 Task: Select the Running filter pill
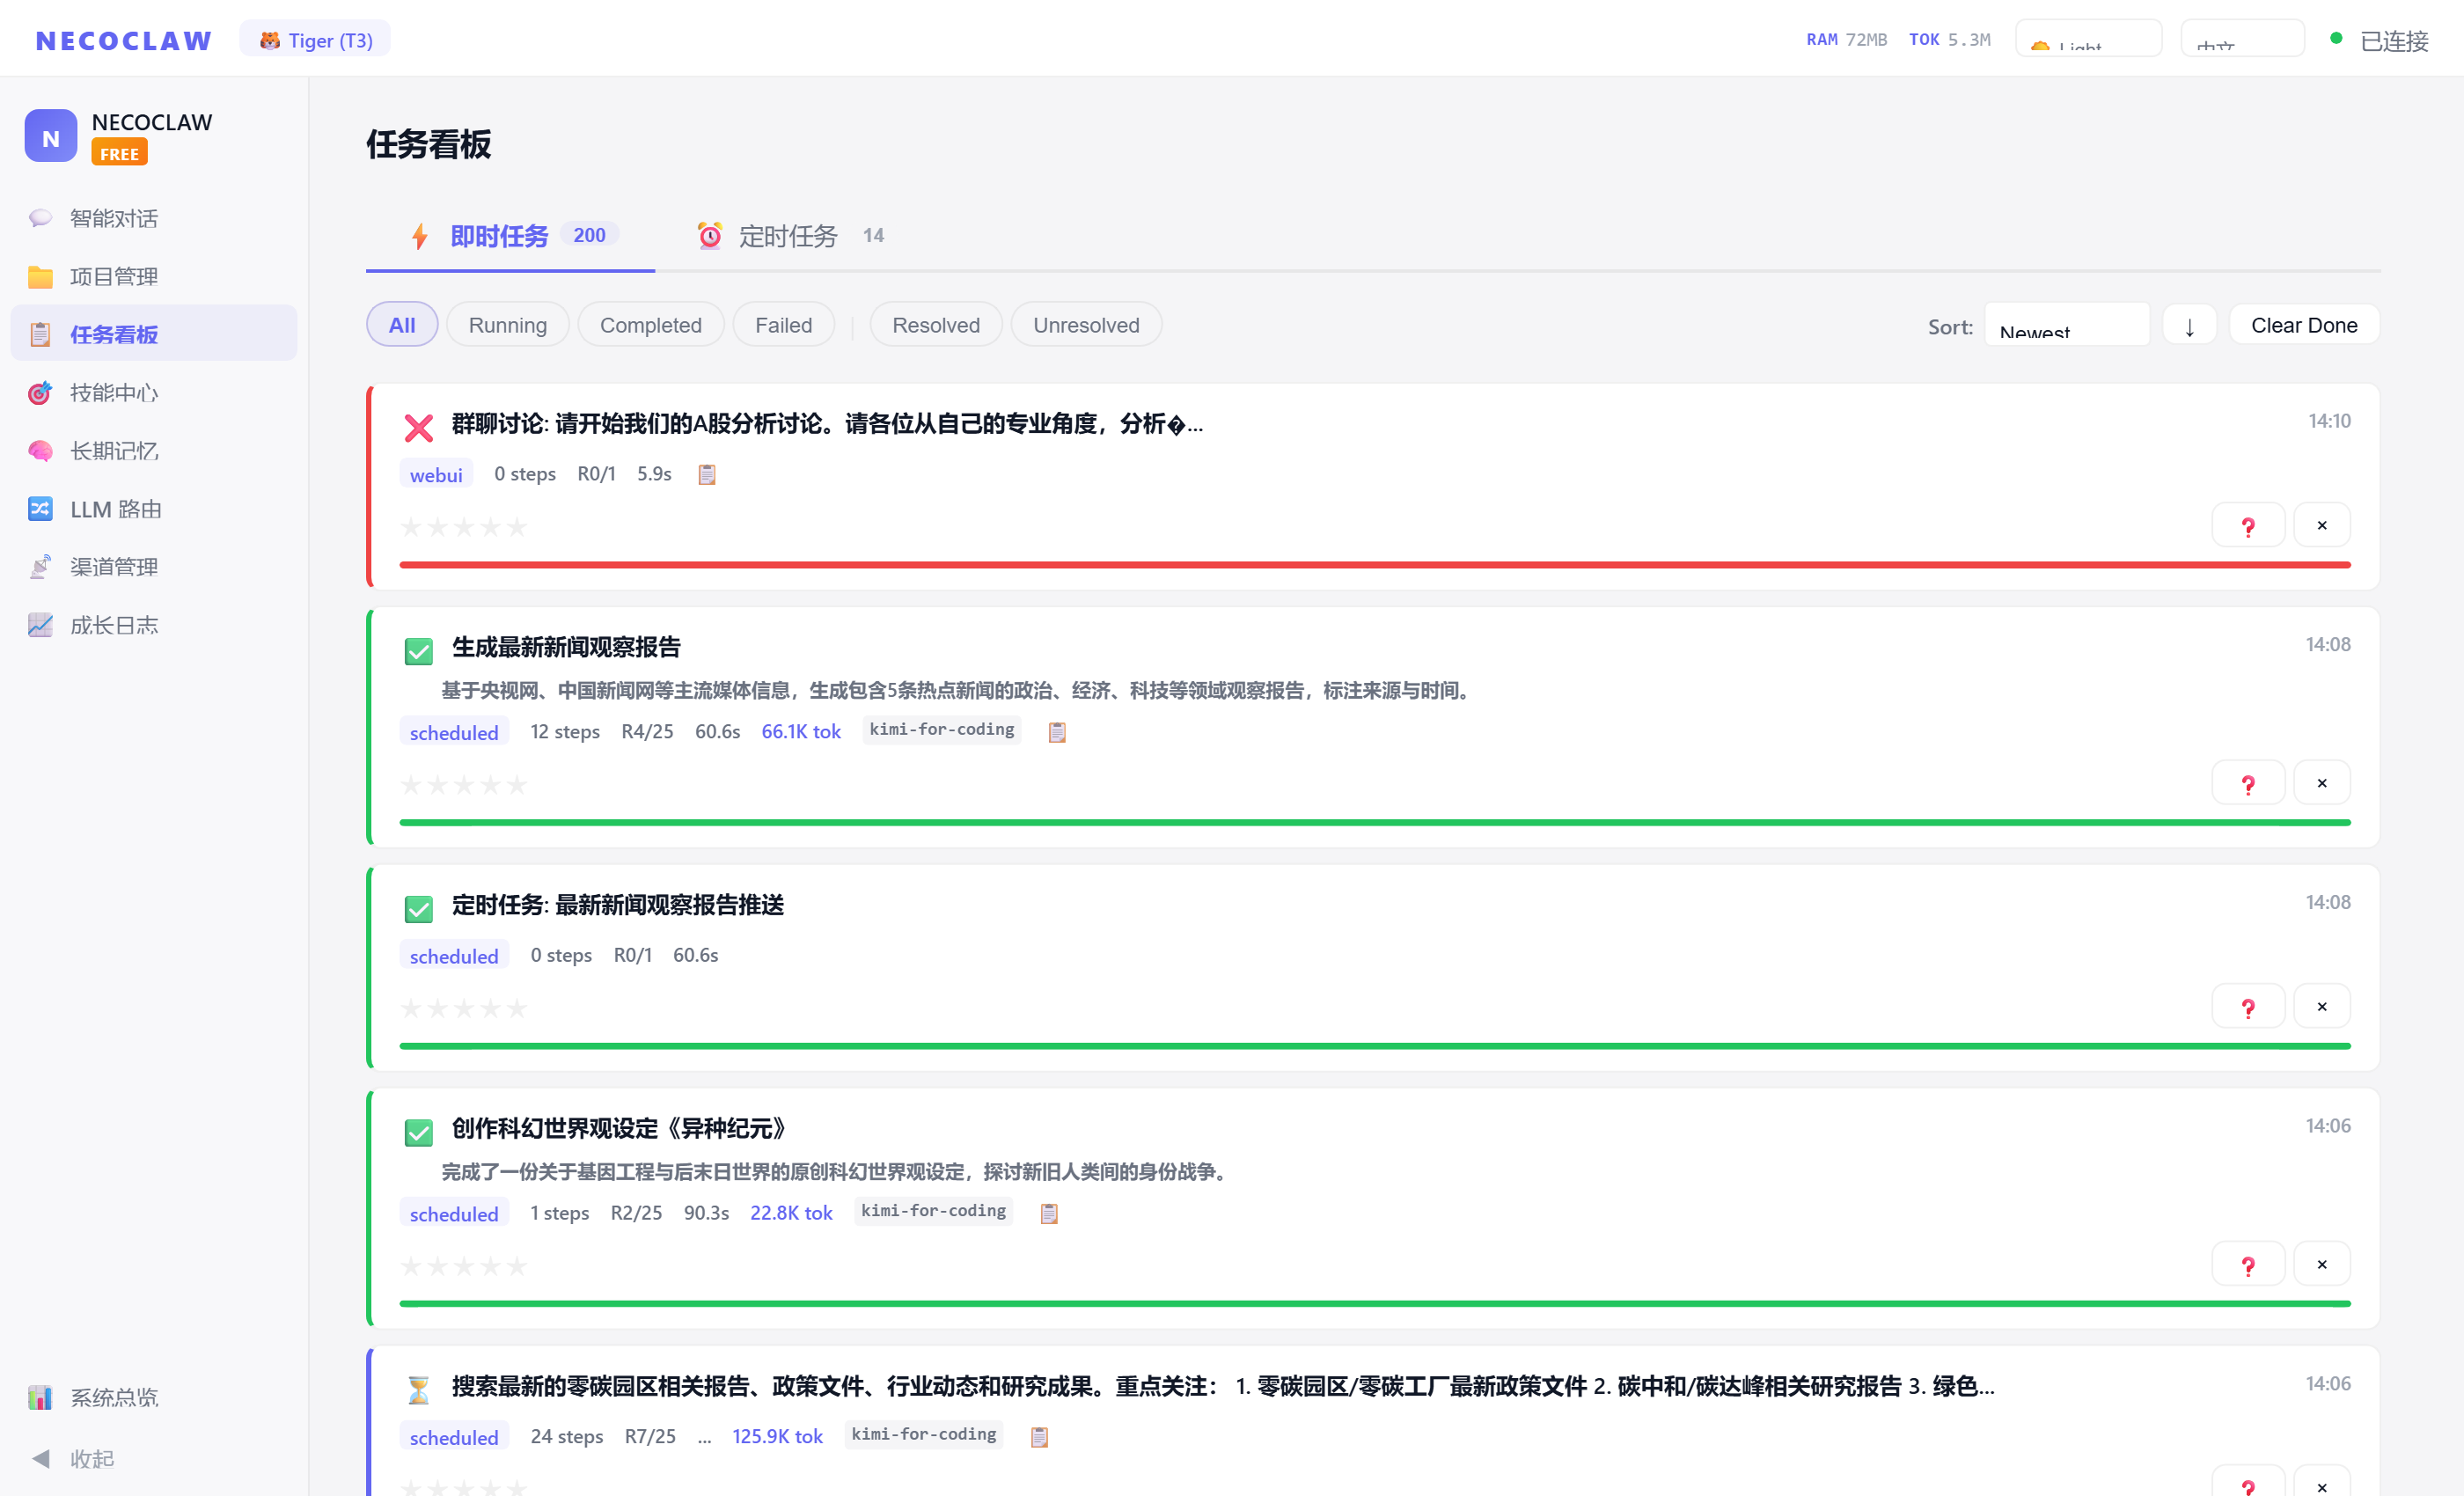(507, 325)
